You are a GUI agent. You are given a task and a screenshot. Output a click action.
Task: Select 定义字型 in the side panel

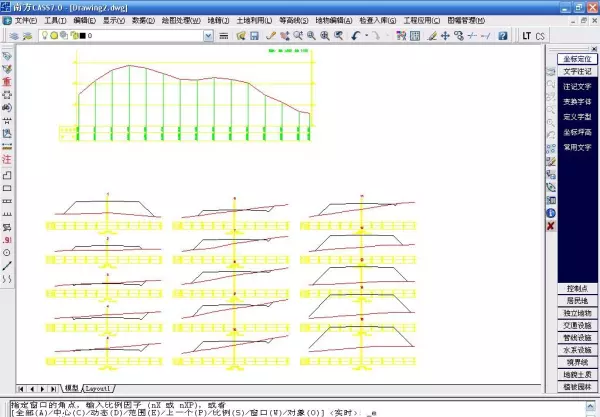click(577, 117)
